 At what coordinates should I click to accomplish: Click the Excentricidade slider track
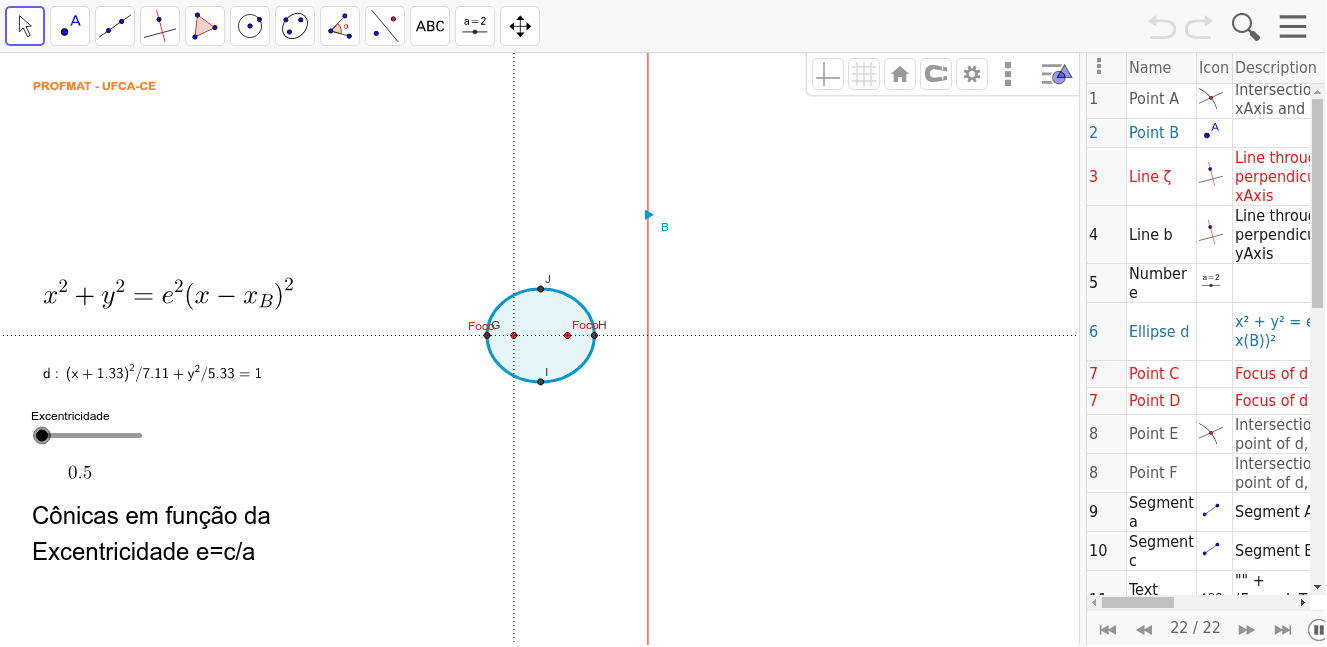(92, 435)
